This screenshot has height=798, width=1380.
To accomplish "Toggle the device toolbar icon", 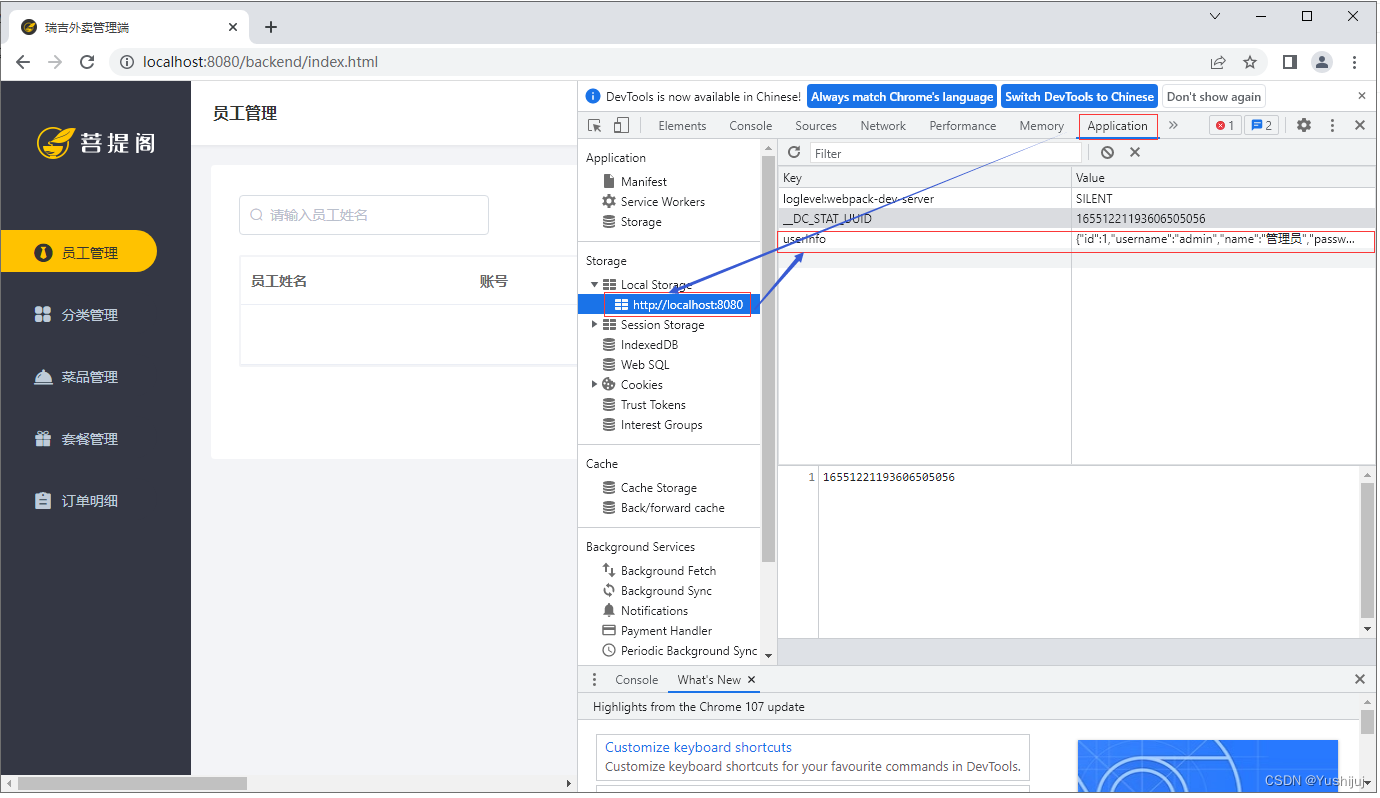I will pos(621,126).
